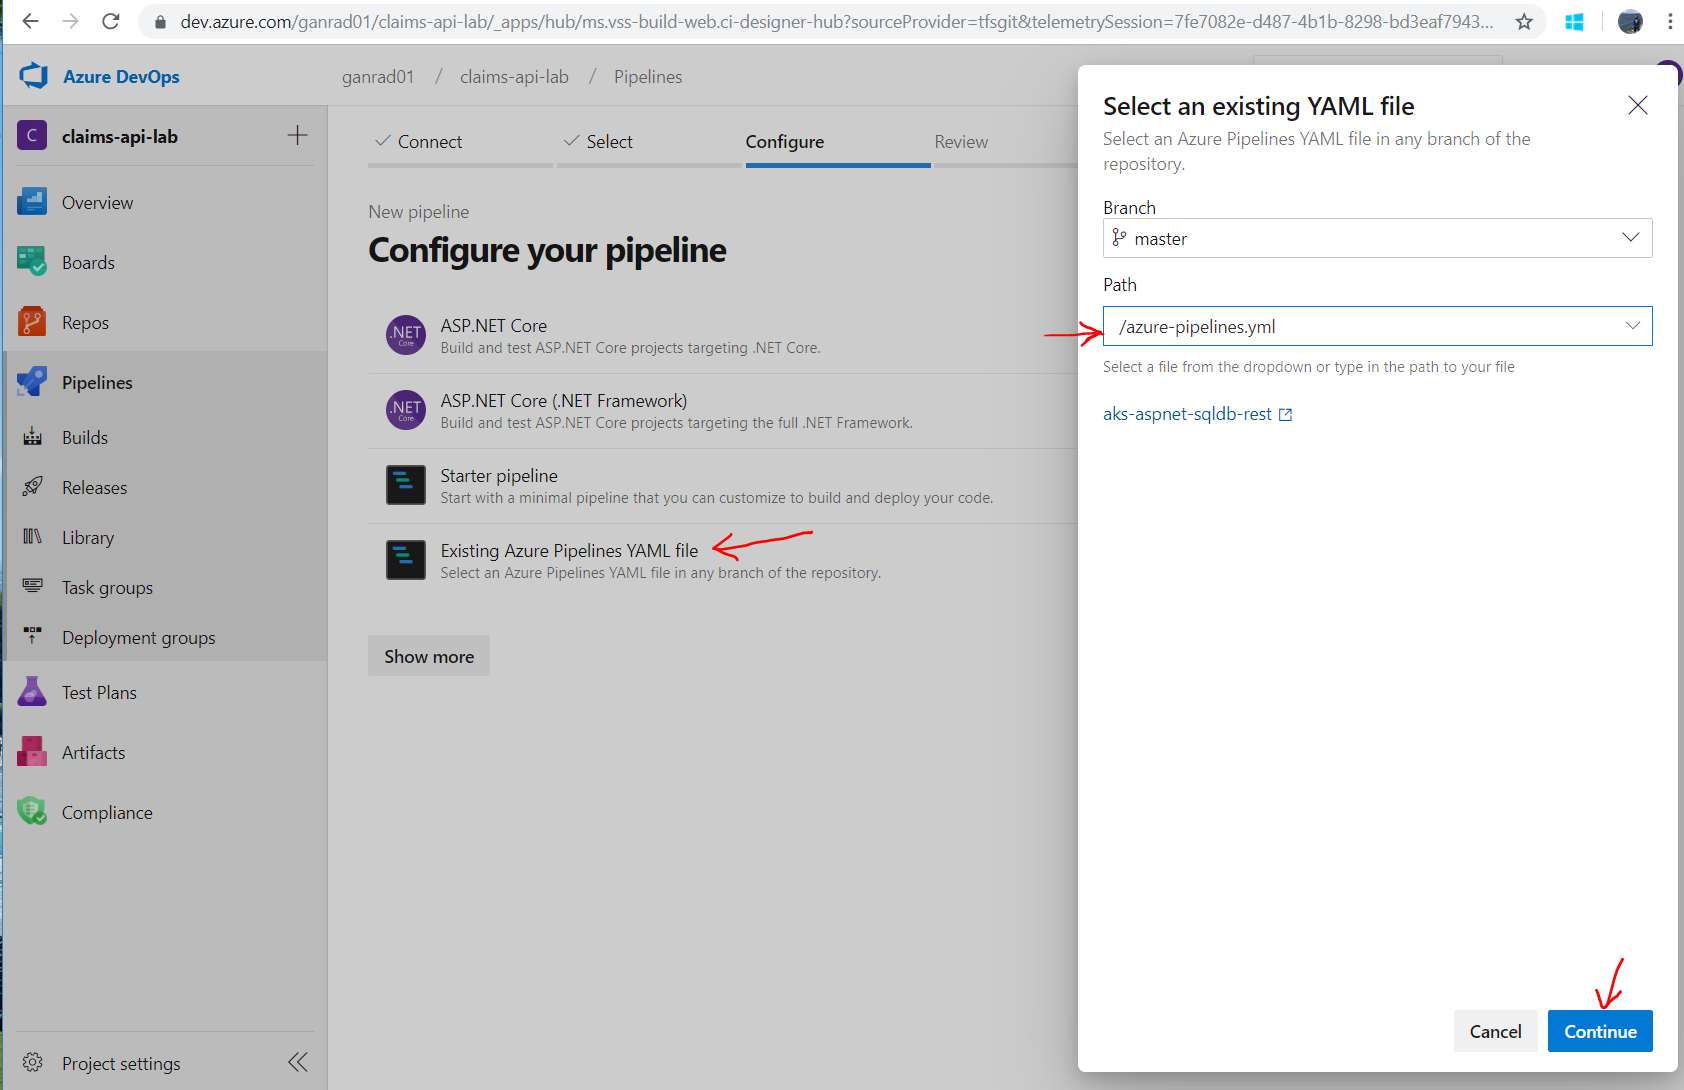Viewport: 1684px width, 1090px height.
Task: Collapse the sidebar with double-chevron icon
Action: (298, 1062)
